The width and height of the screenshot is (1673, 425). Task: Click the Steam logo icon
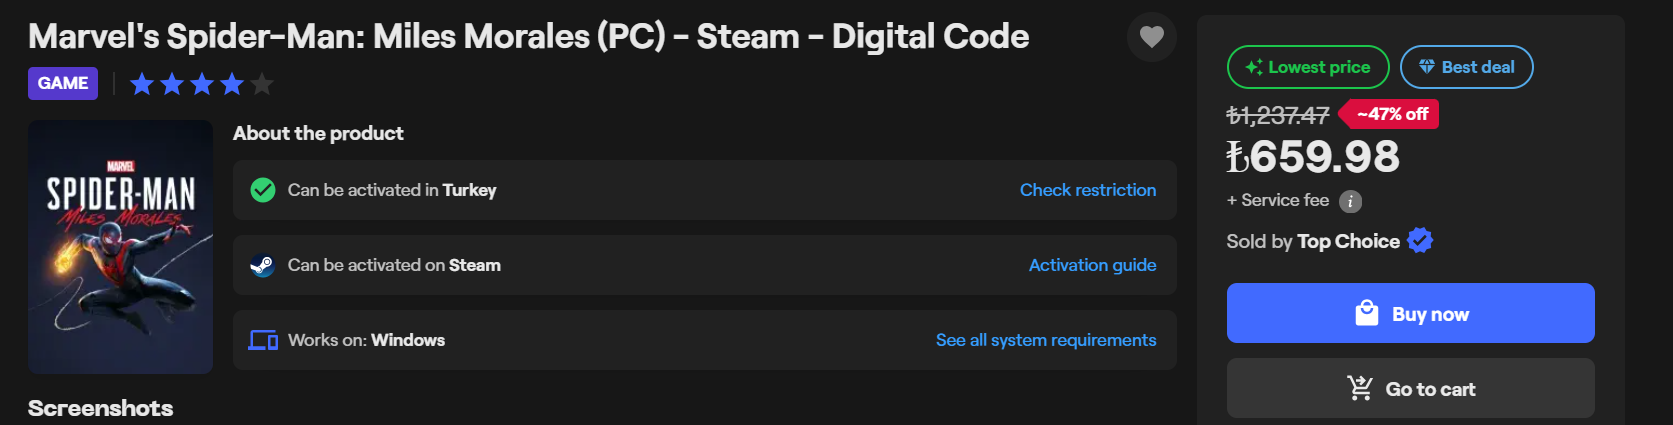262,266
